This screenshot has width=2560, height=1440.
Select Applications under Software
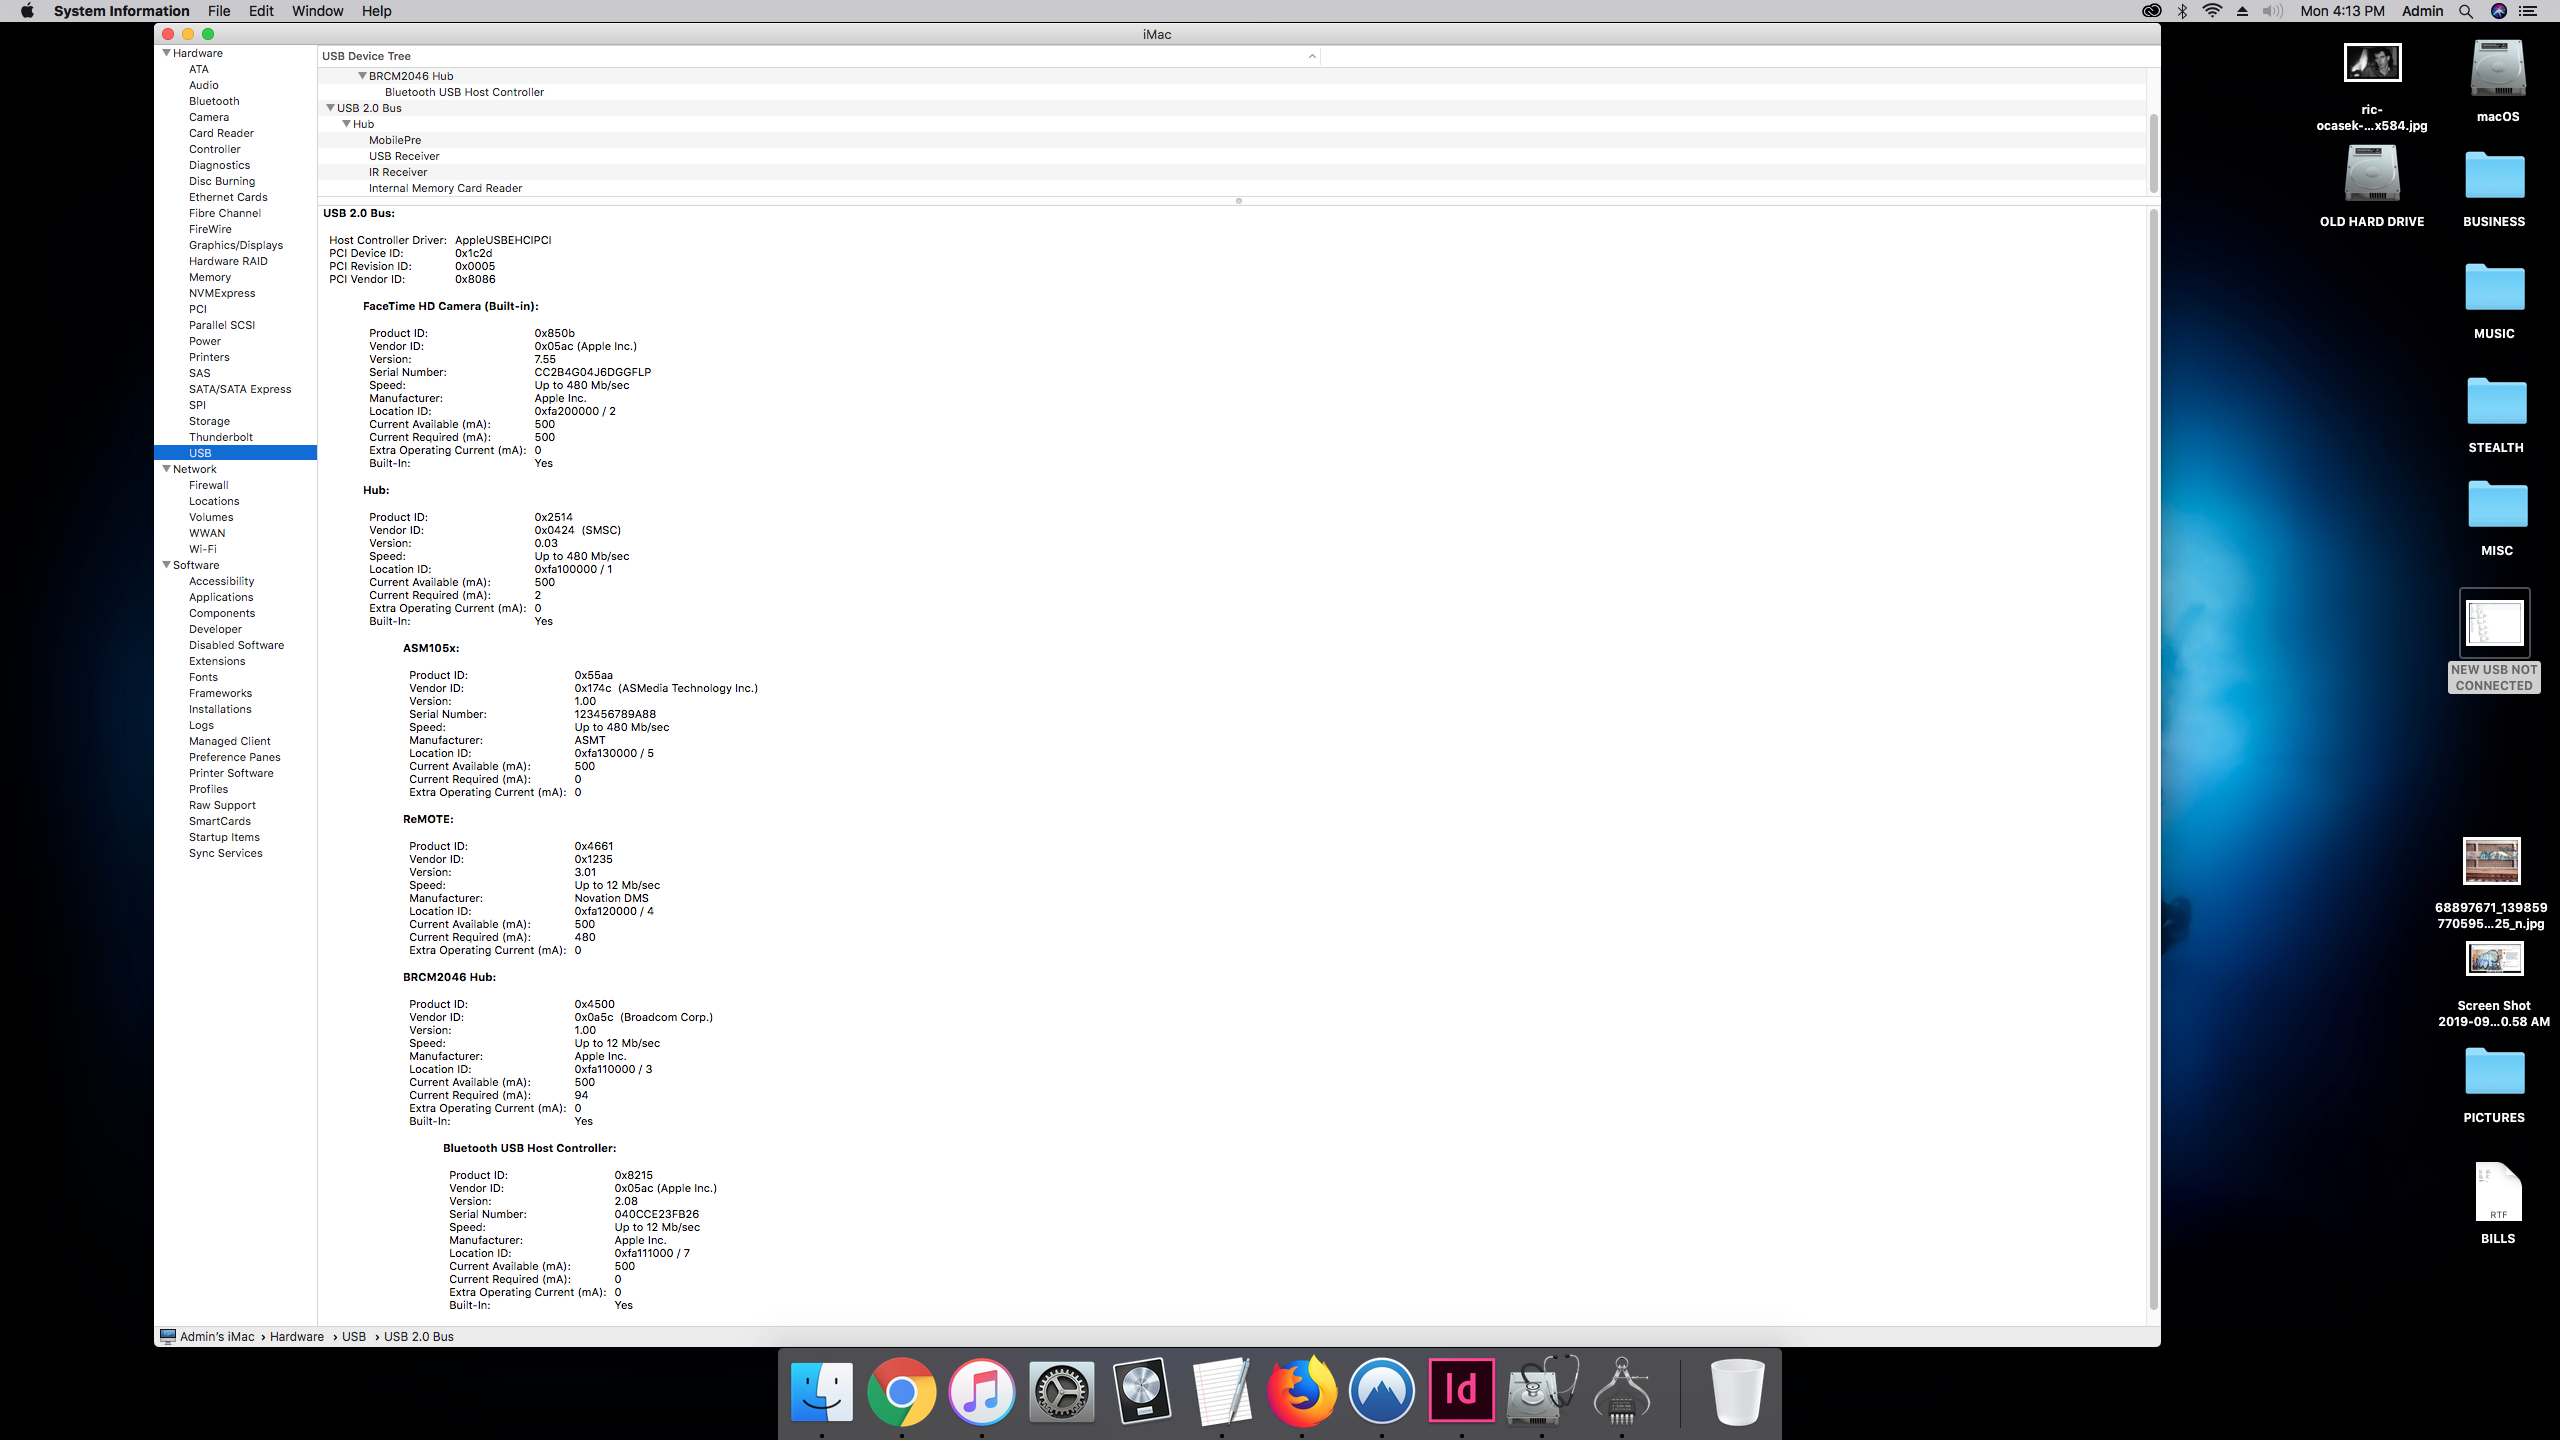click(221, 597)
